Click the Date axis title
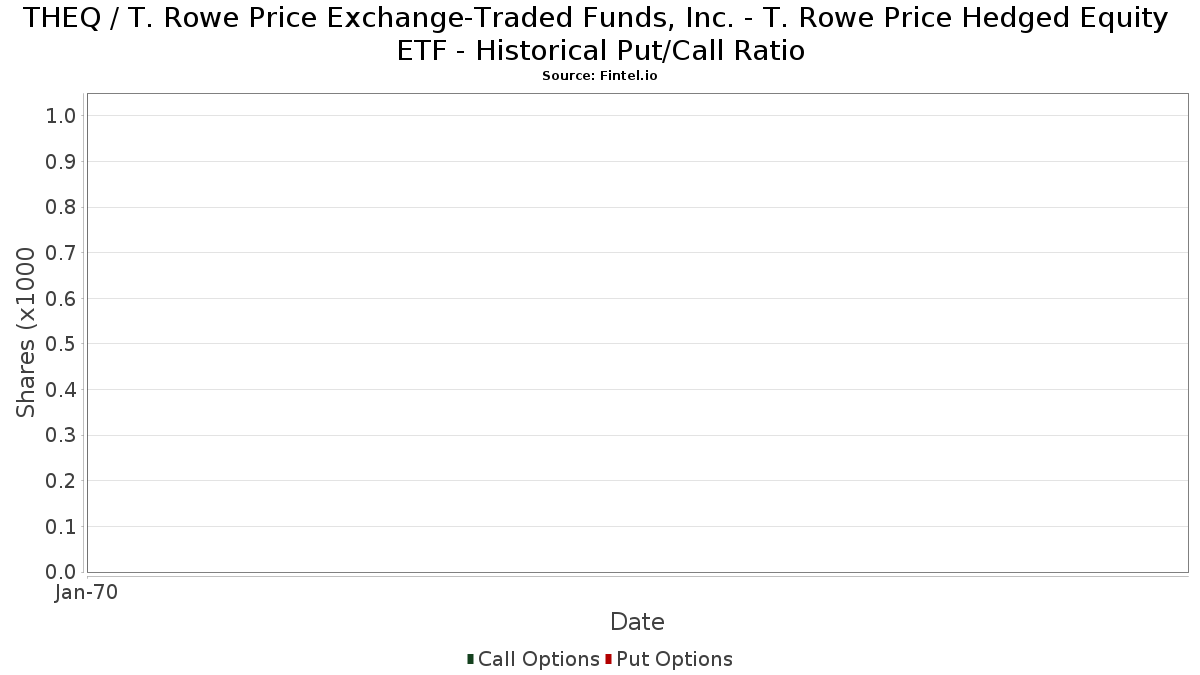 pyautogui.click(x=637, y=622)
